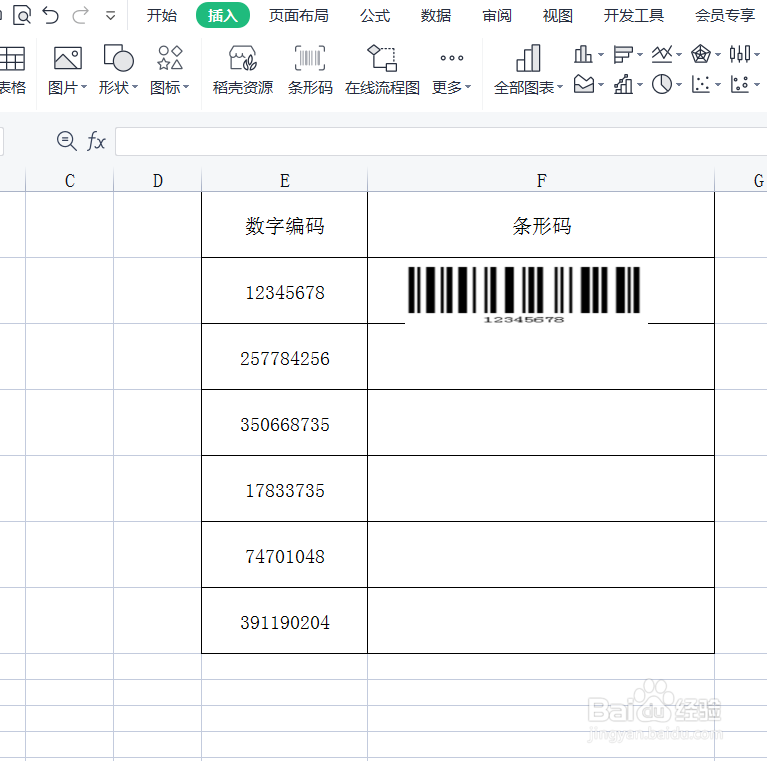The image size is (767, 761).
Task: Switch to the 公式 tab
Action: [375, 16]
